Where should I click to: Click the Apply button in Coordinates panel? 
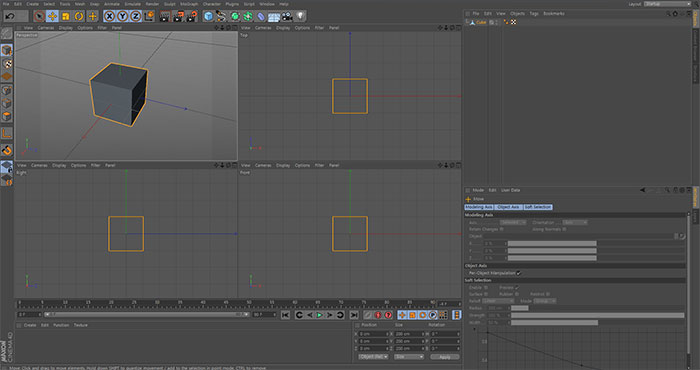pyautogui.click(x=445, y=357)
